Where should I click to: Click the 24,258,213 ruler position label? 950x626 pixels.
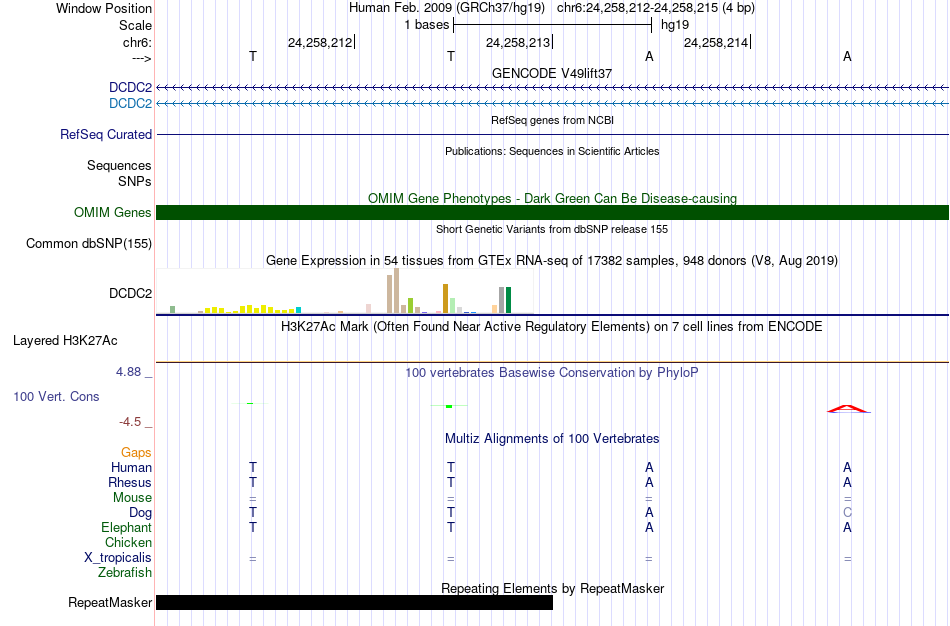[x=517, y=42]
